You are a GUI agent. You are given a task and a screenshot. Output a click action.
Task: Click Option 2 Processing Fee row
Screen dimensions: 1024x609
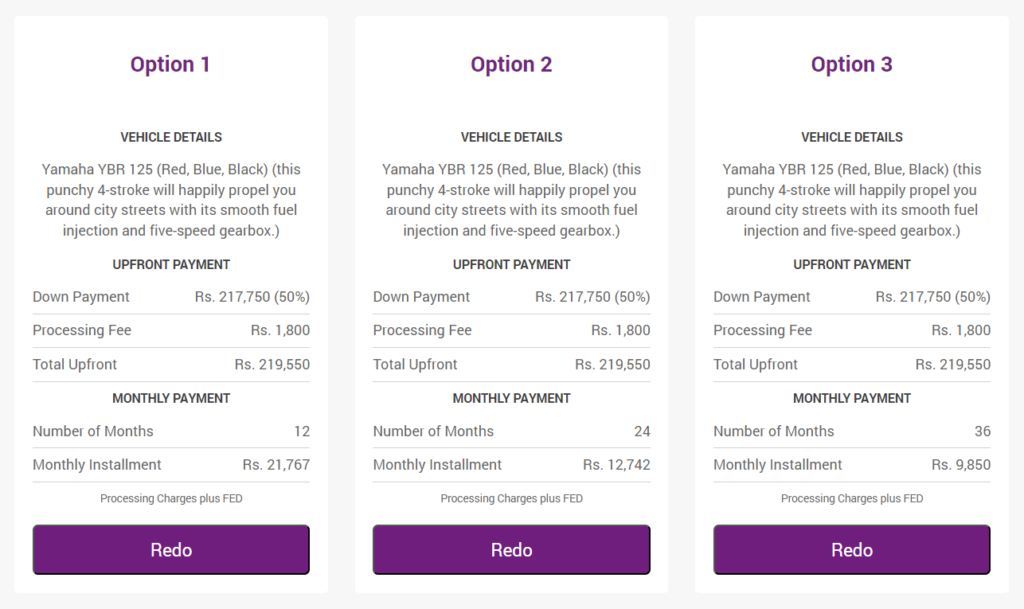[x=511, y=330]
